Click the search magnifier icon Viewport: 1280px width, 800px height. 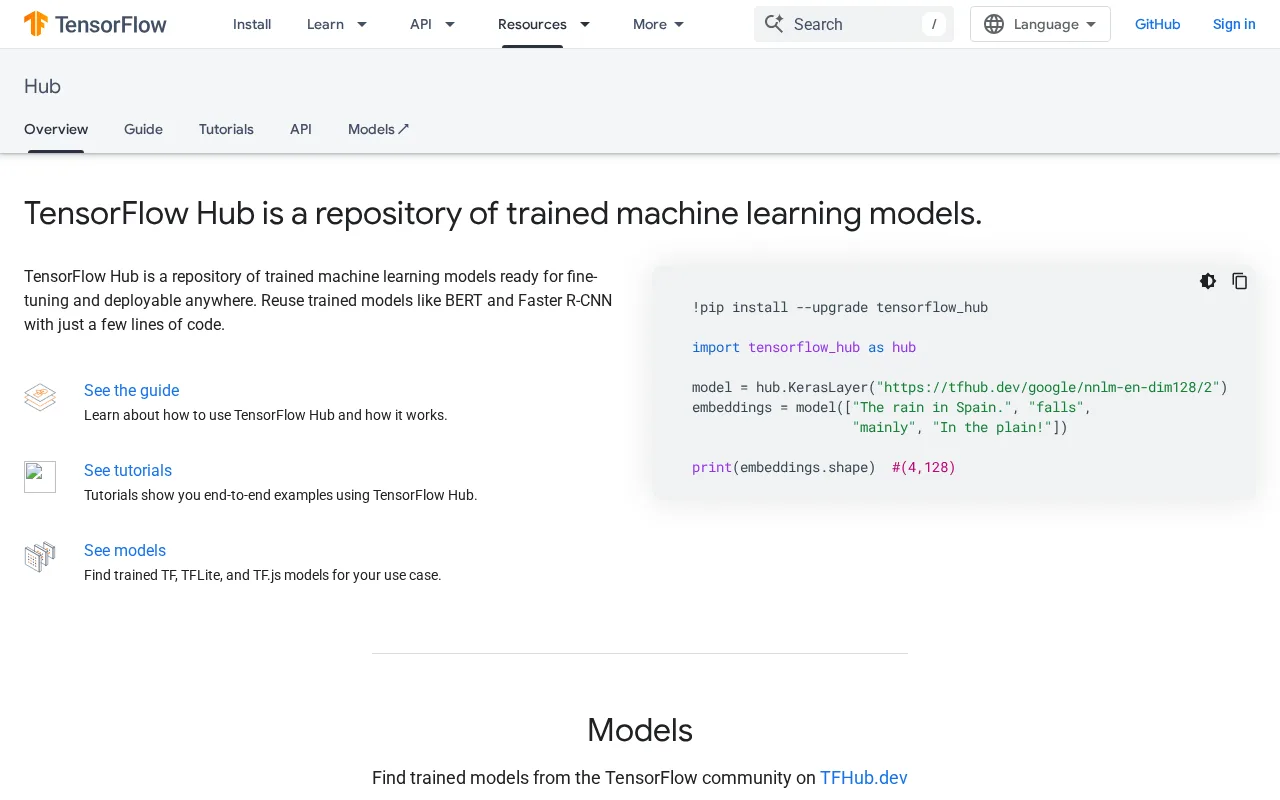pyautogui.click(x=774, y=24)
